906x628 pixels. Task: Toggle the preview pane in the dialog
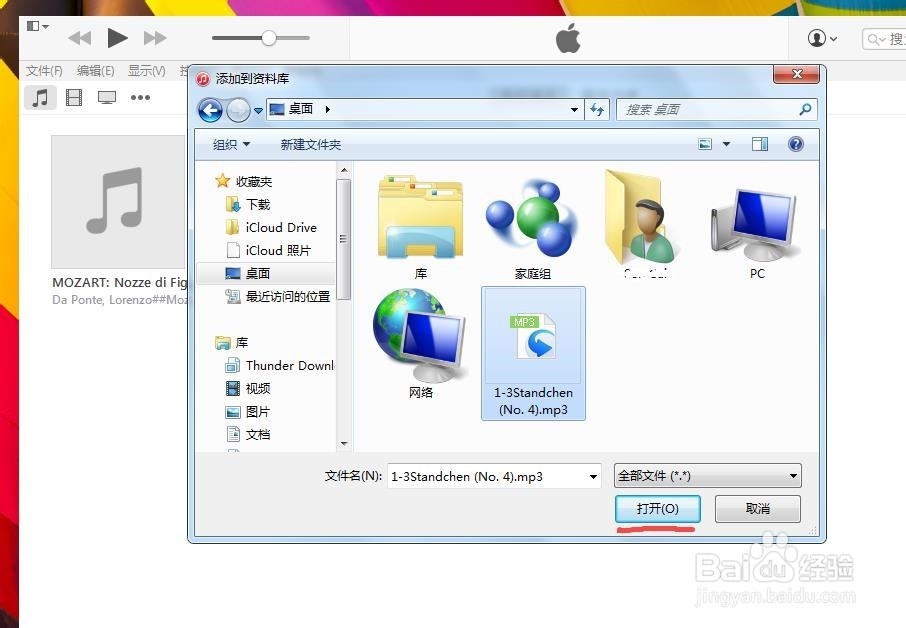click(758, 143)
